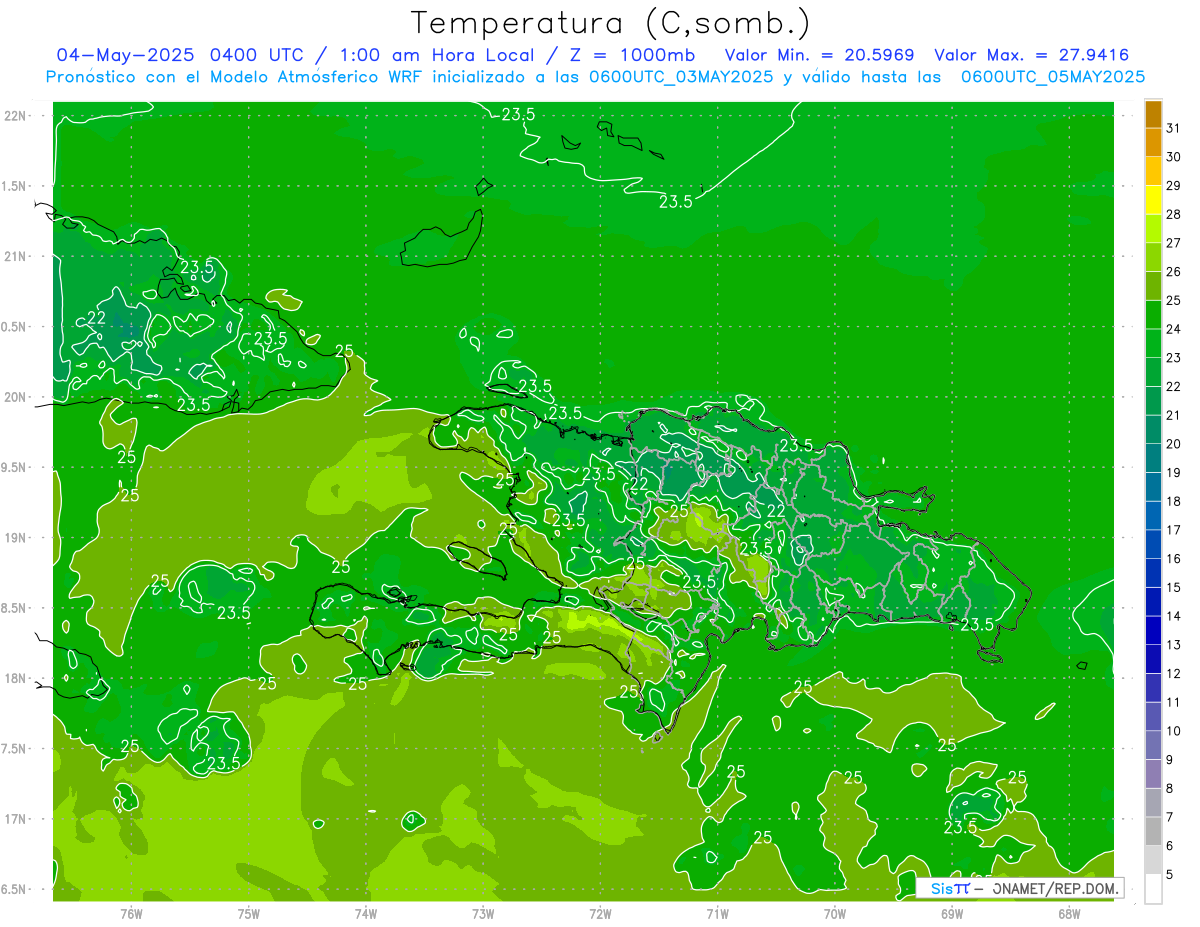Viewport: 1200px width, 927px height.
Task: Select the "Valor Max. = 27.9416" readout
Action: click(1032, 55)
